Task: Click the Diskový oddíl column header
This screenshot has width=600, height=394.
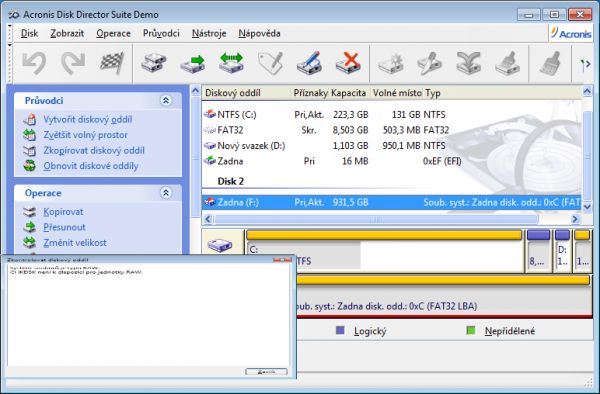Action: click(247, 93)
